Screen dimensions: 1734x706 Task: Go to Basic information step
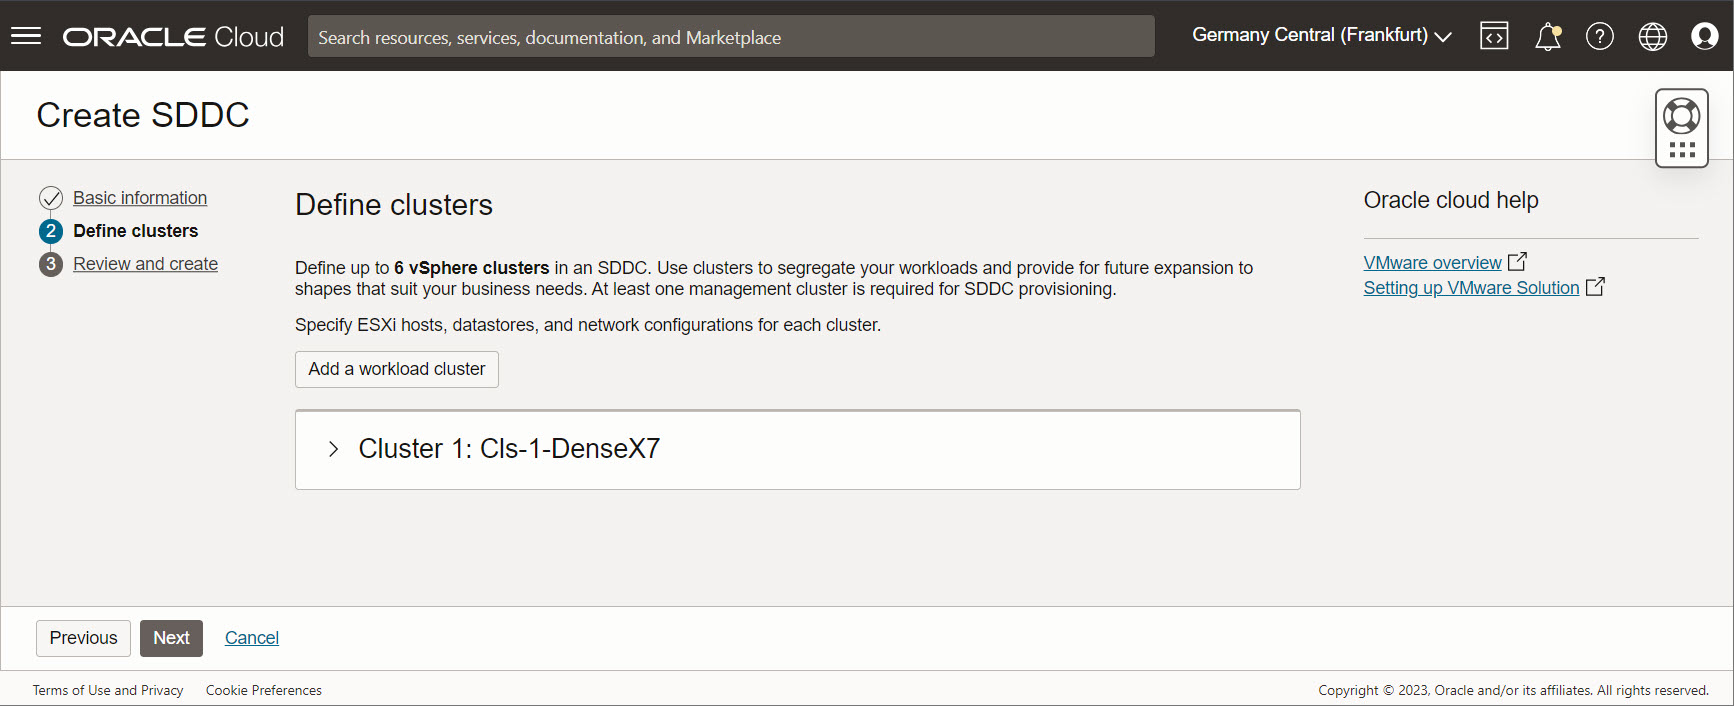pos(140,198)
